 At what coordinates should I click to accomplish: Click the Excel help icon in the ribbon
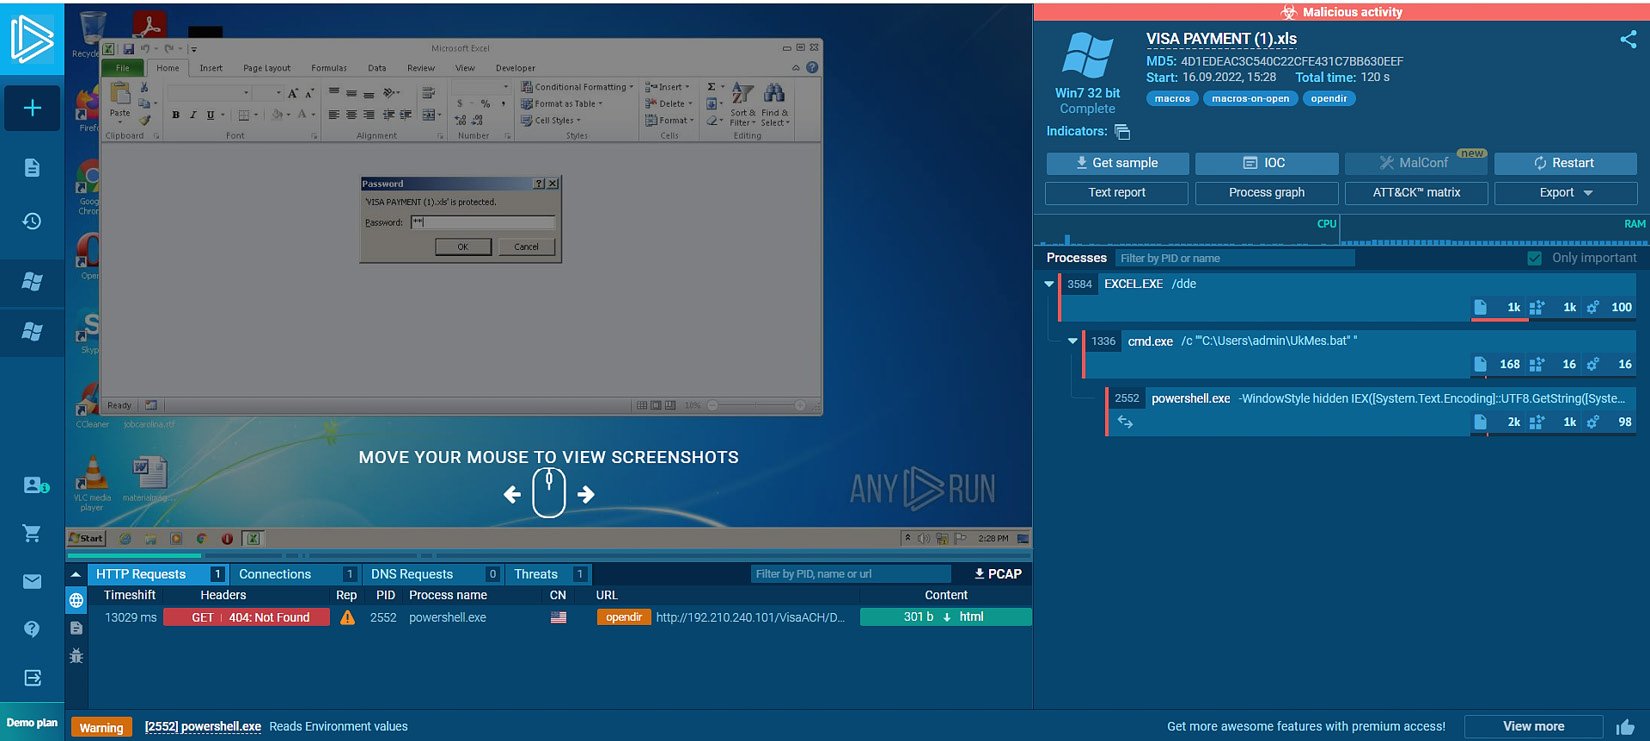click(812, 68)
